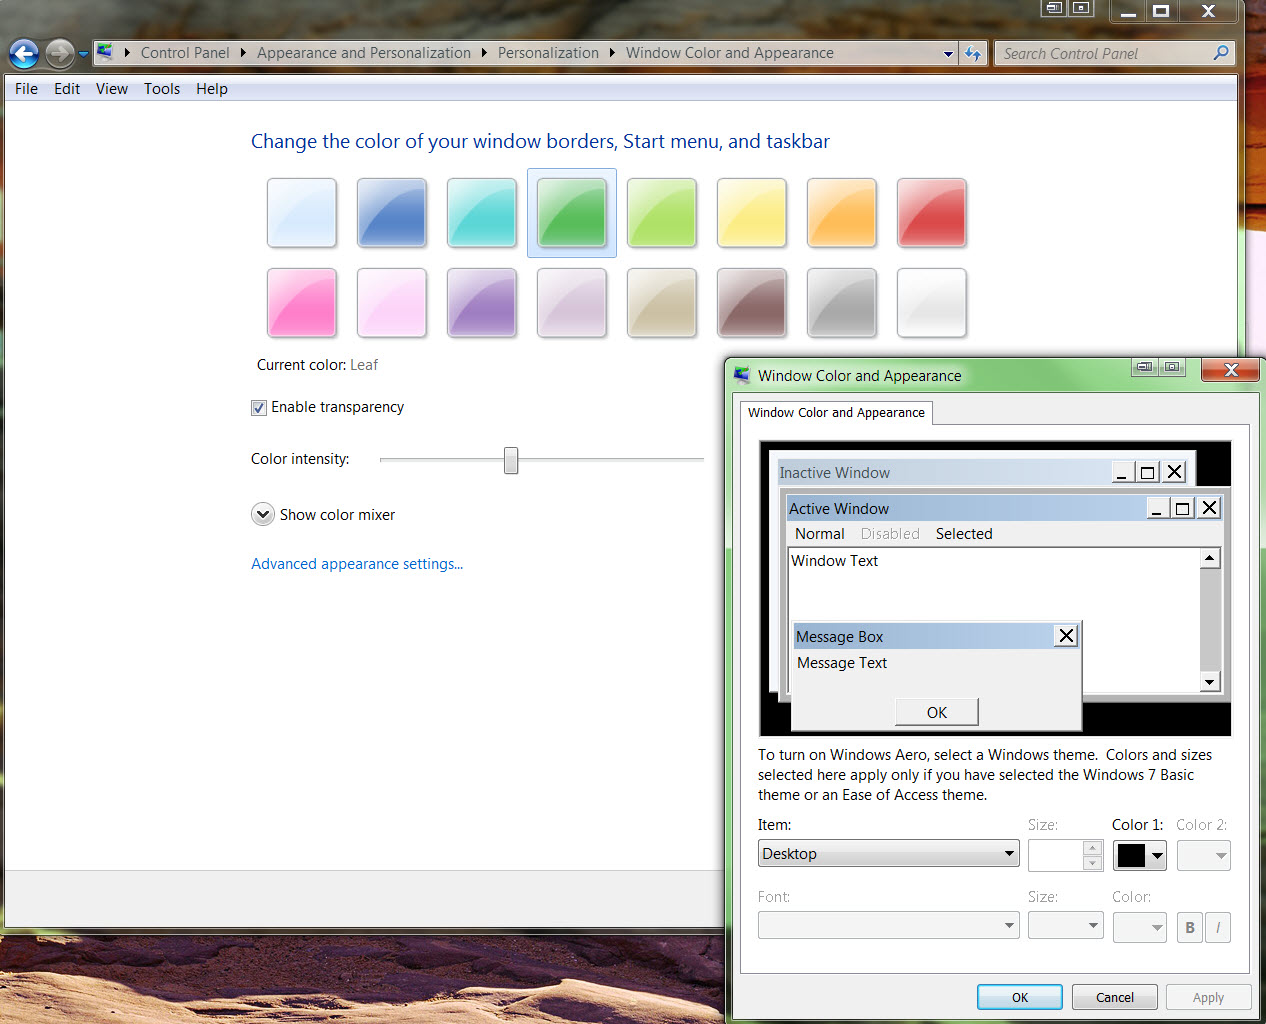Open the Item dropdown showing Desktop
This screenshot has height=1024, width=1266.
click(x=888, y=854)
